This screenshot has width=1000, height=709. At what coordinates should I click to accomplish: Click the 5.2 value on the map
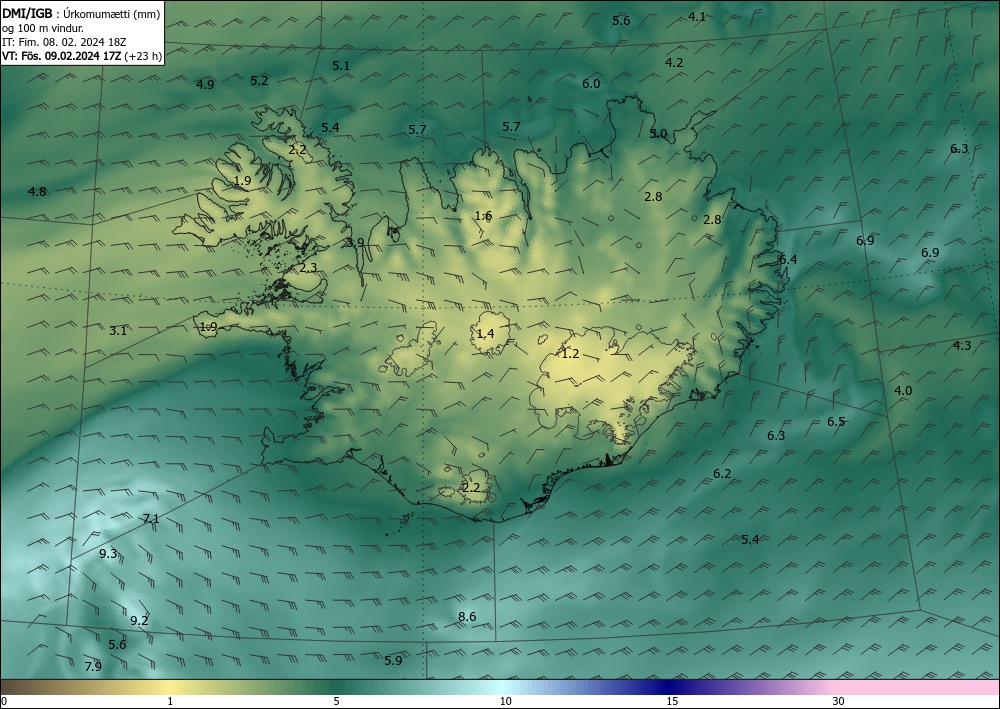259,80
